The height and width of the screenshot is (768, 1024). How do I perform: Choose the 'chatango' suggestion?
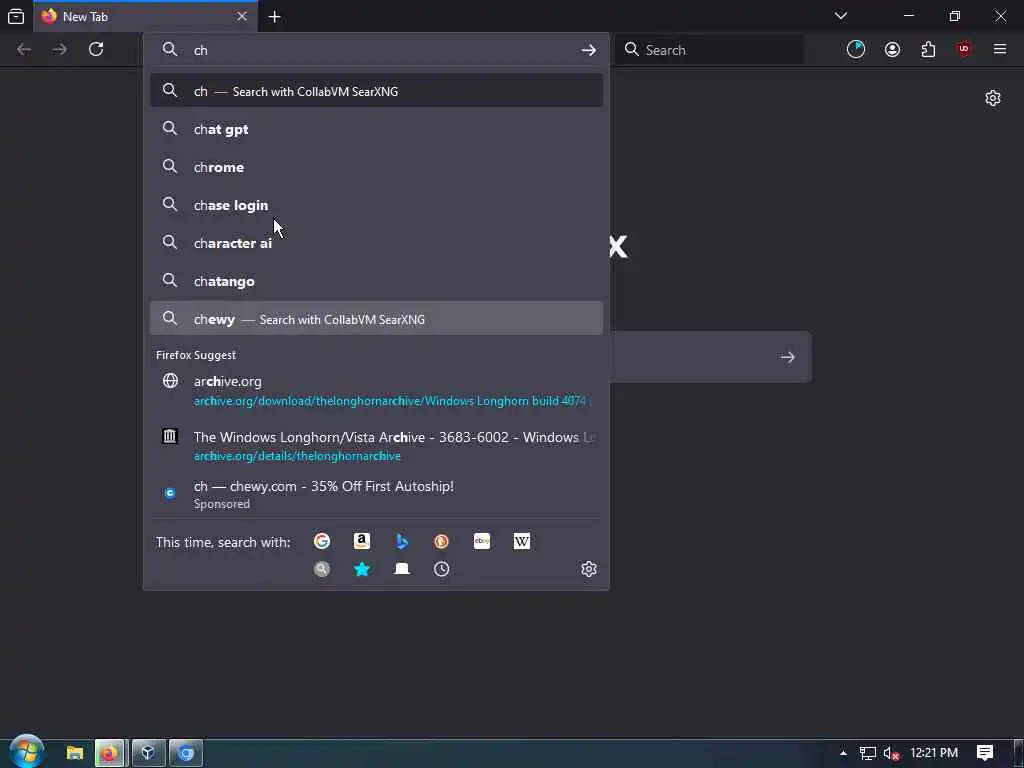tap(376, 281)
